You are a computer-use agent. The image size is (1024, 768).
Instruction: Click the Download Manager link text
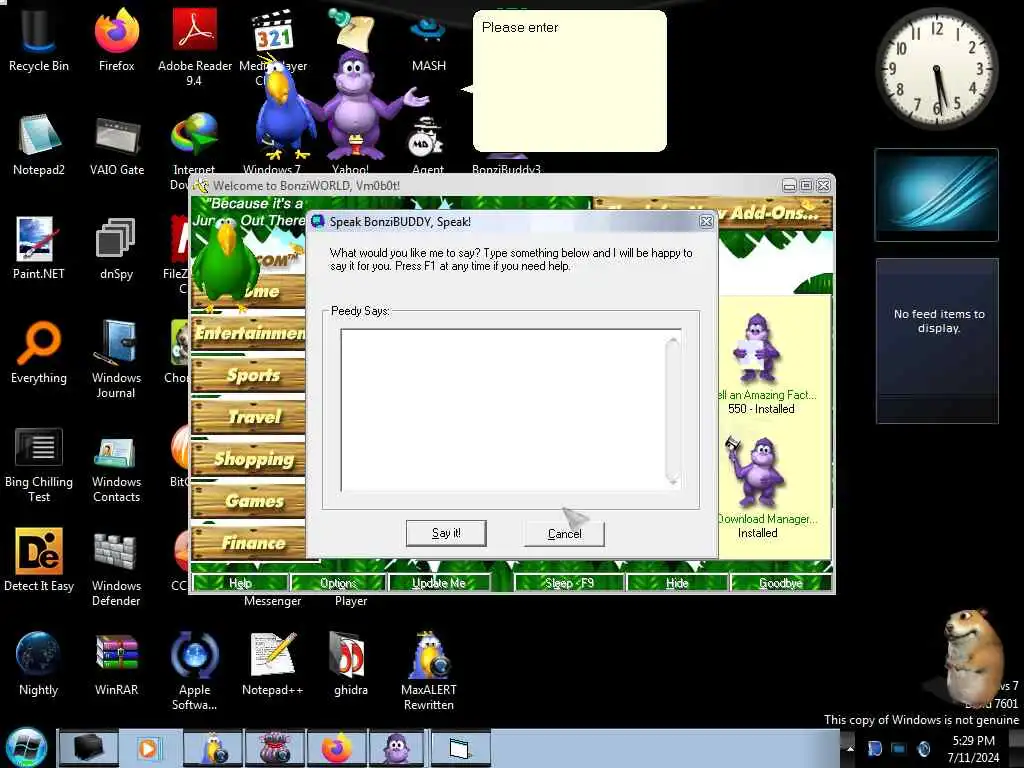pyautogui.click(x=767, y=519)
